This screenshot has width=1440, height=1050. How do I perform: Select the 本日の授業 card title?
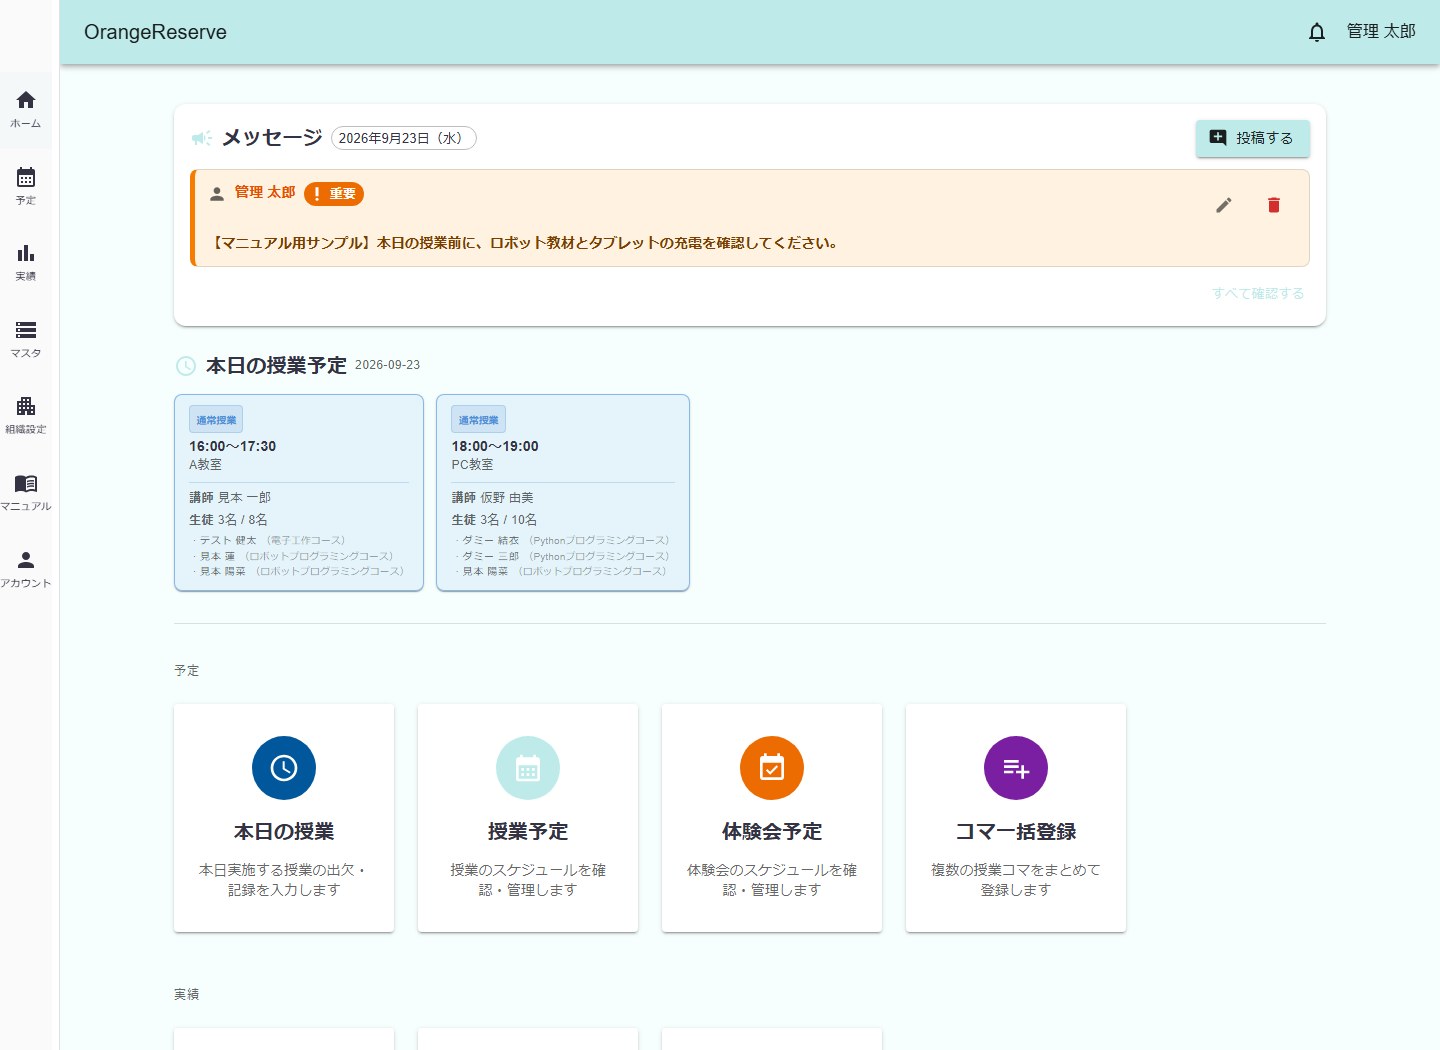click(x=284, y=832)
